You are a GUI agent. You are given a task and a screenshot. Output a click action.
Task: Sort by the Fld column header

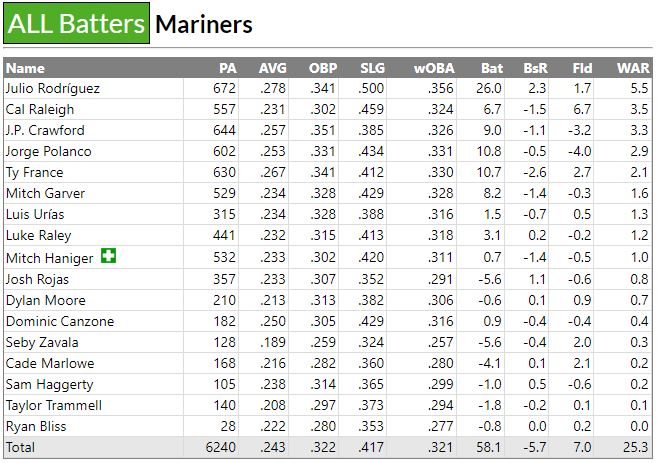coord(582,68)
